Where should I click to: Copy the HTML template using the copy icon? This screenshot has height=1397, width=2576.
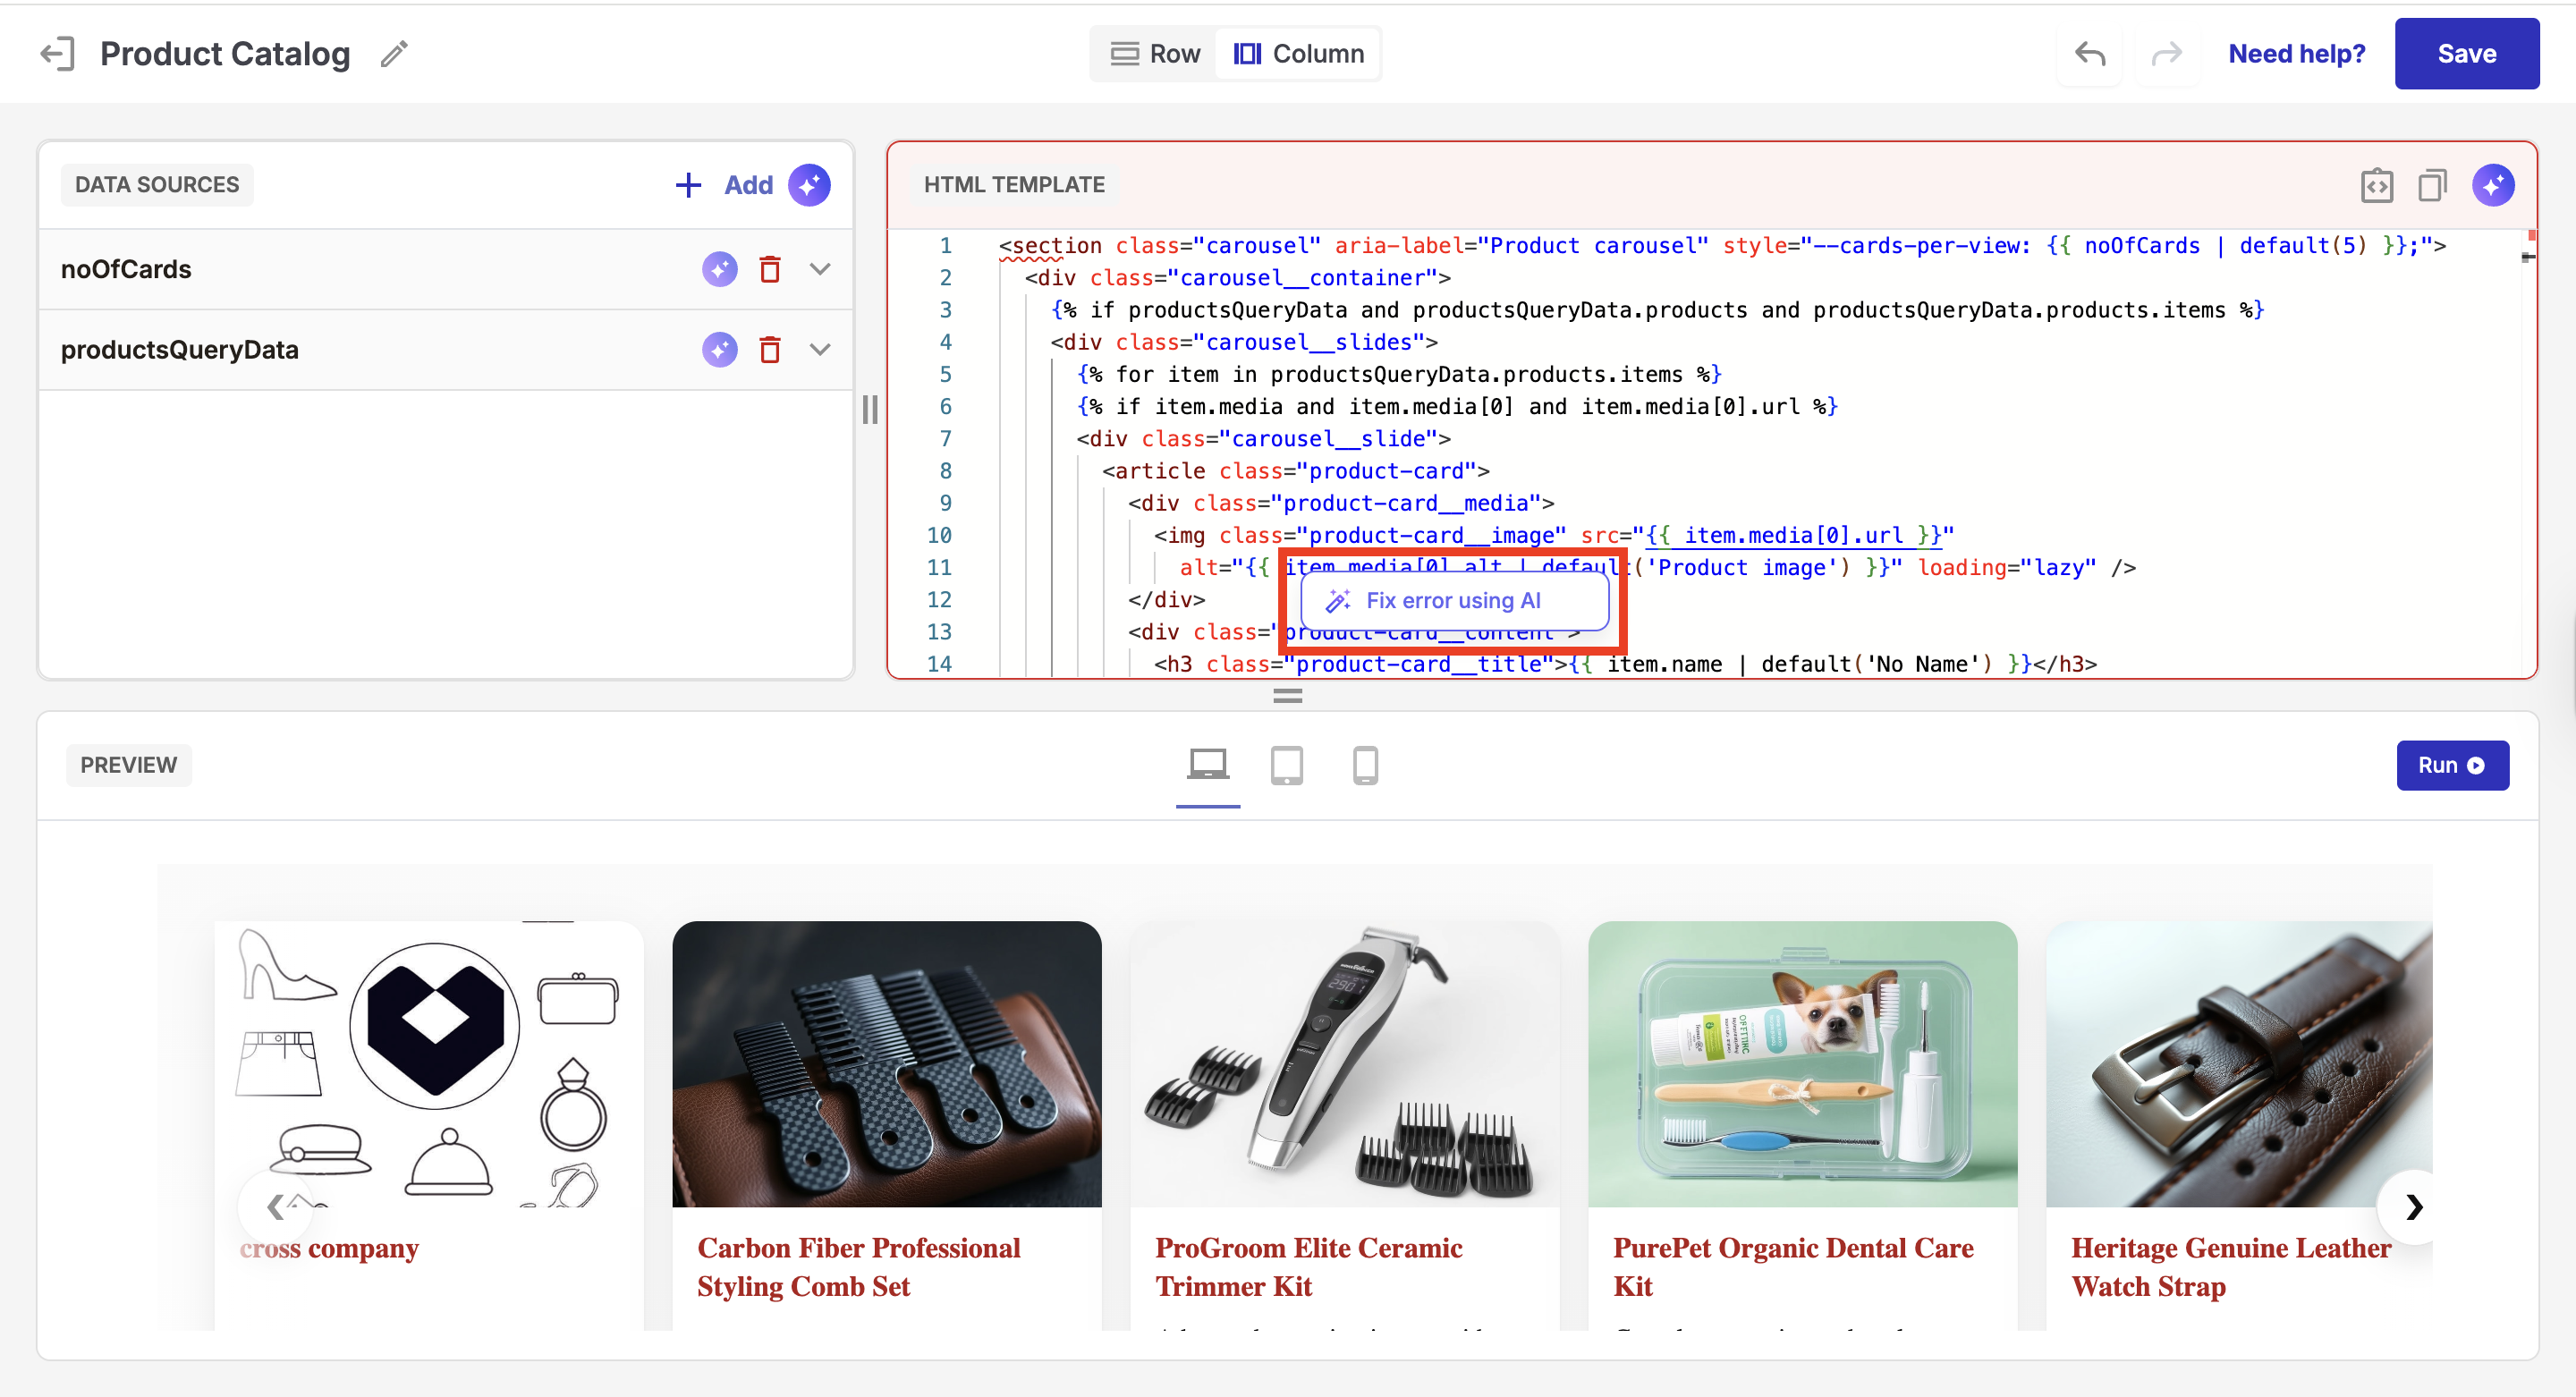2432,185
